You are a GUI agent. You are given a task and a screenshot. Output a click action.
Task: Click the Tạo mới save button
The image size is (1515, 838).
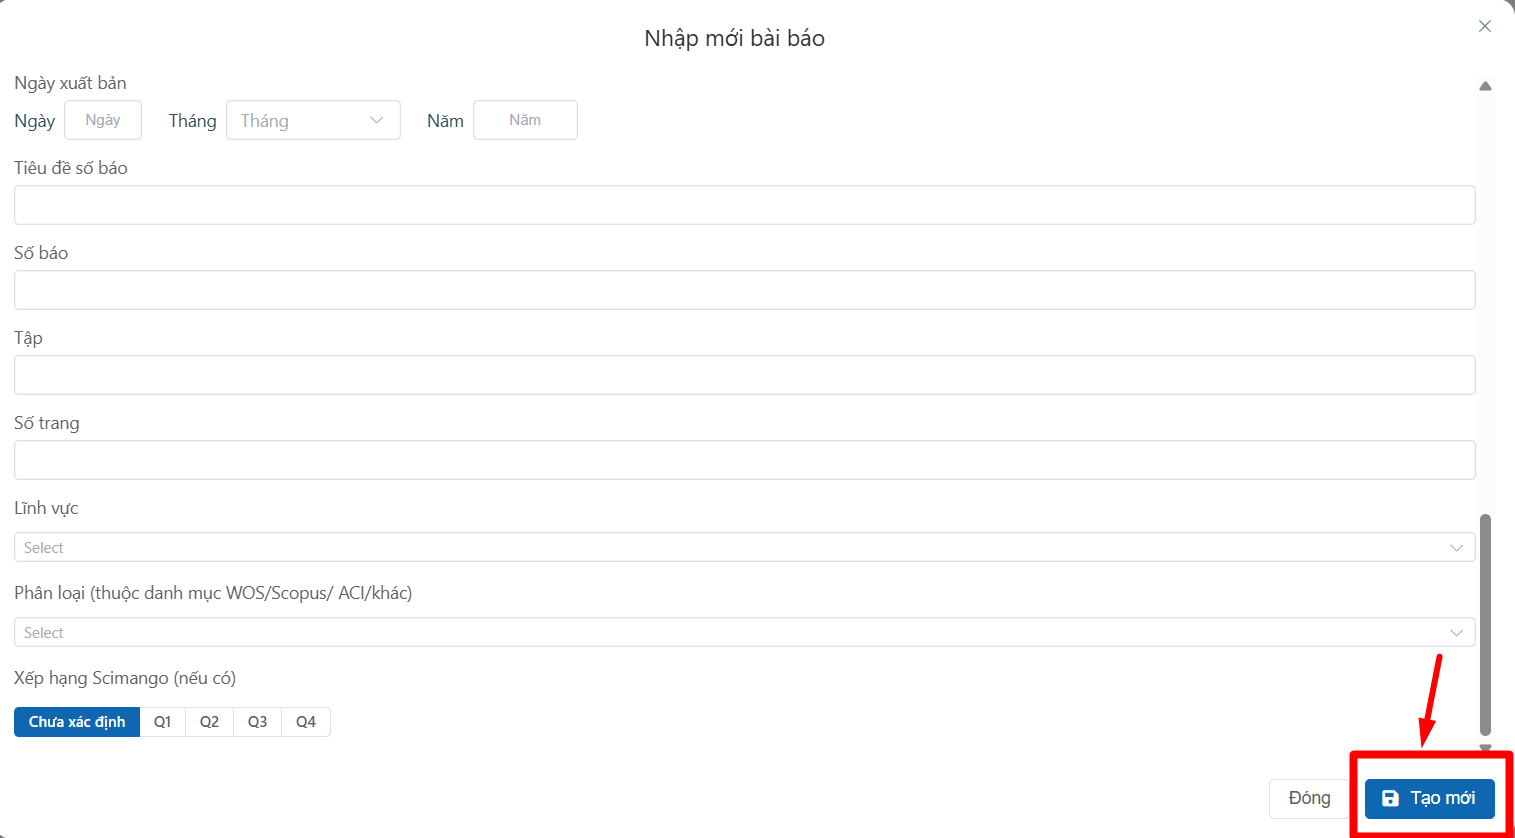(1429, 798)
